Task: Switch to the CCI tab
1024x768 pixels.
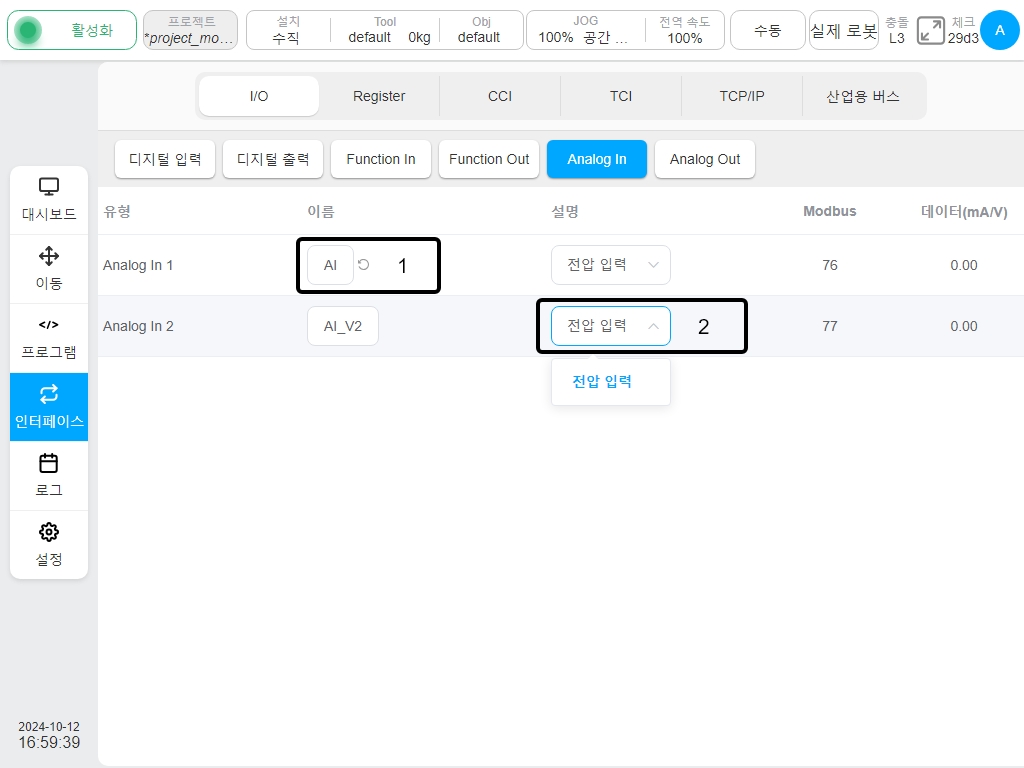Action: pyautogui.click(x=500, y=96)
